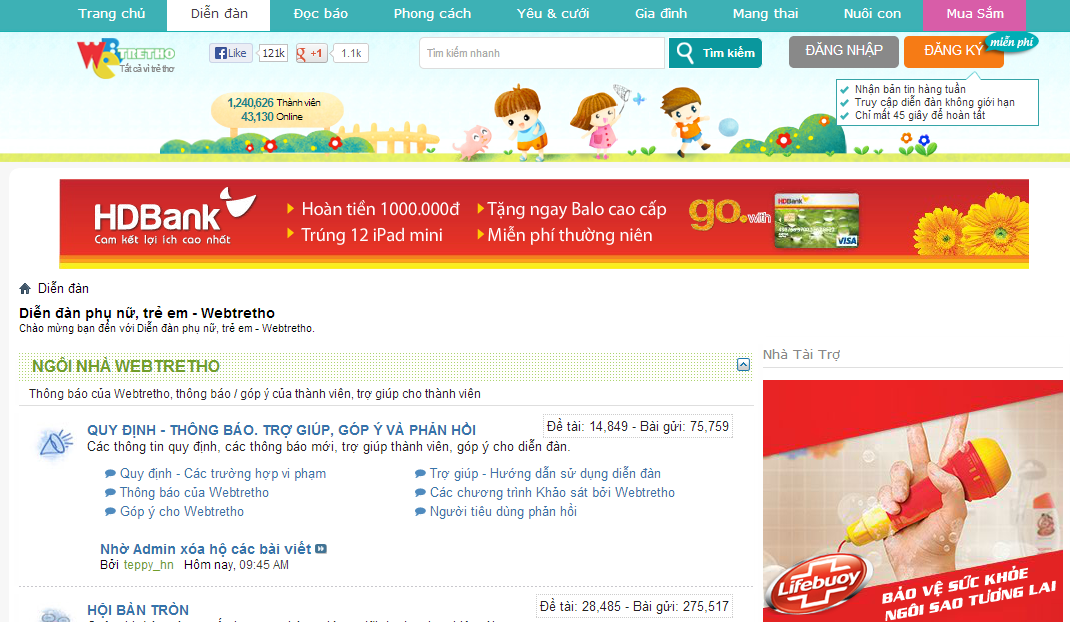Image resolution: width=1070 pixels, height=622 pixels.
Task: Click bubble icon beside Quy định - Các trường hợp
Action: pos(110,473)
